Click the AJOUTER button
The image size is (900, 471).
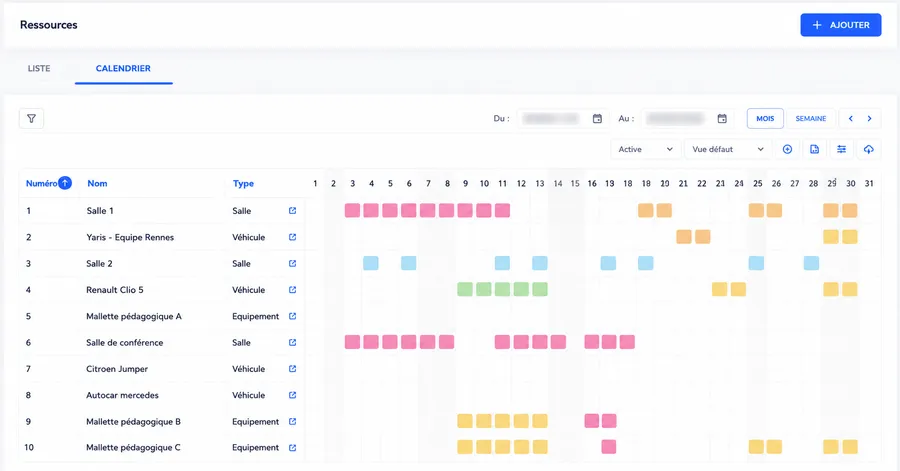pos(841,25)
